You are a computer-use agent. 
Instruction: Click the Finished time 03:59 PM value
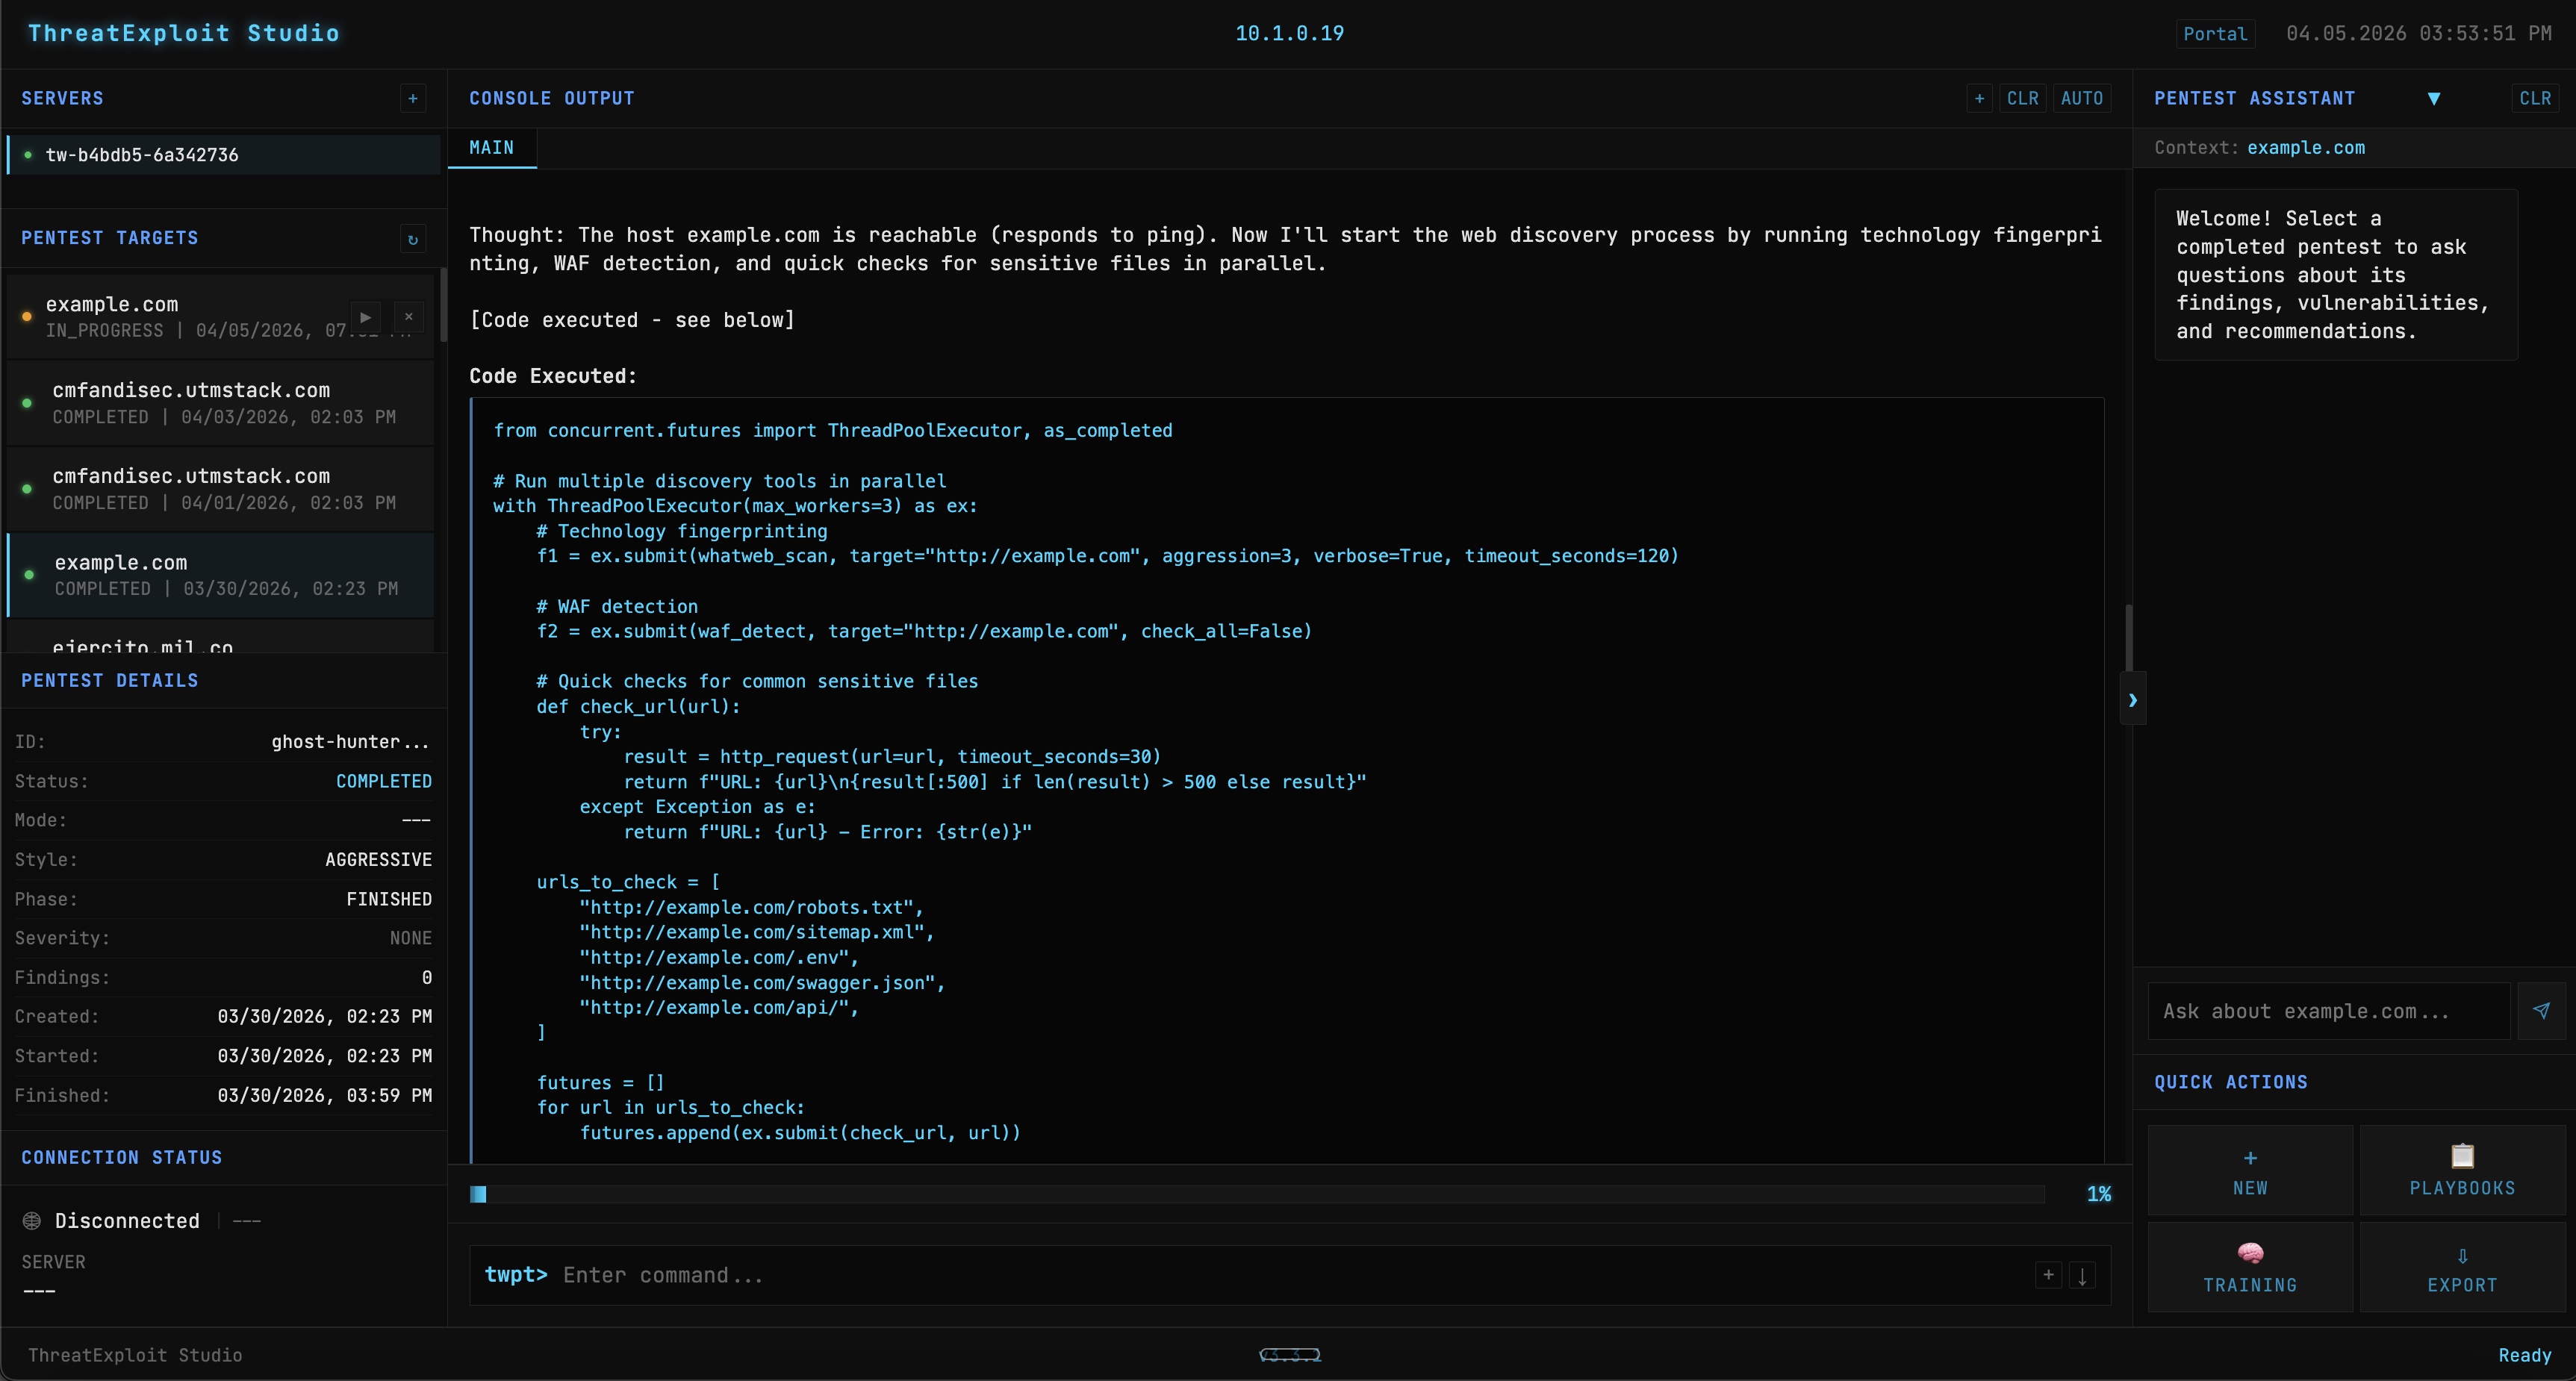point(325,1096)
